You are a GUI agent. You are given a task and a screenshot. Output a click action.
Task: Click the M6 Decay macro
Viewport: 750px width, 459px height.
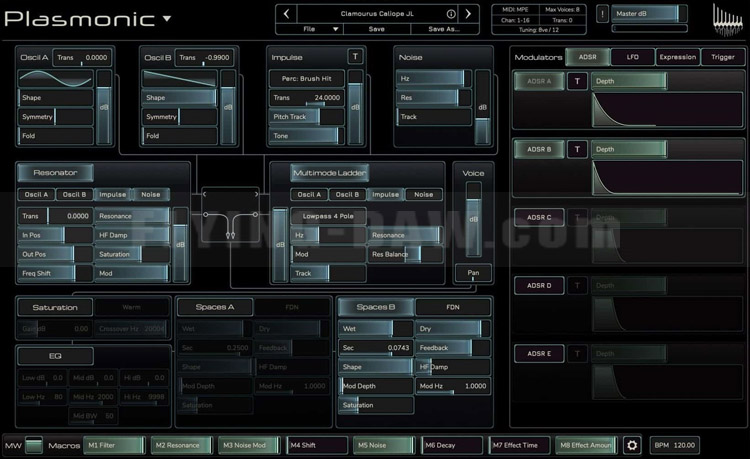point(452,445)
